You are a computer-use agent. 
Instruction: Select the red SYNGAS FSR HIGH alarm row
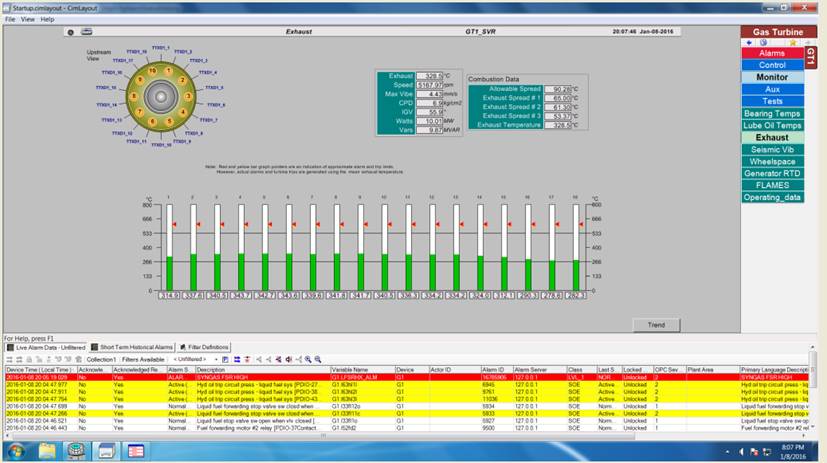(407, 378)
